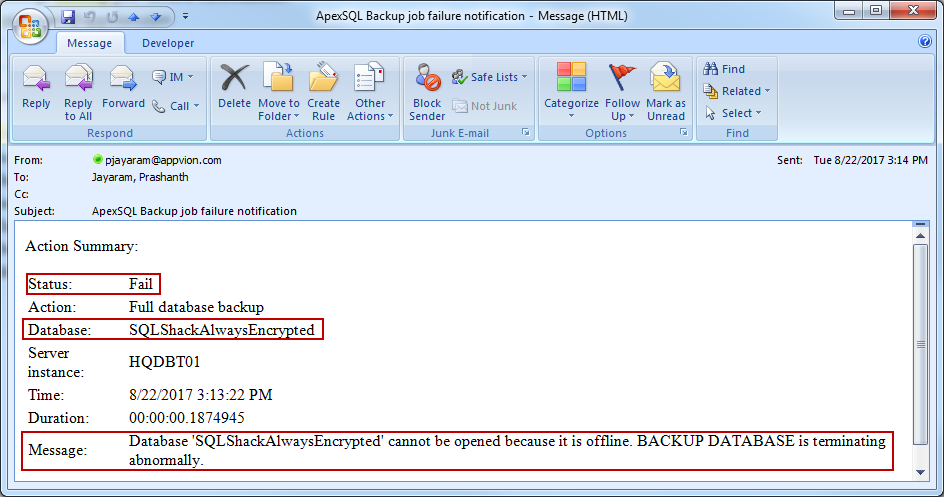Viewport: 944px width, 497px height.
Task: Click server instance 'HQDBT01'
Action: (164, 362)
